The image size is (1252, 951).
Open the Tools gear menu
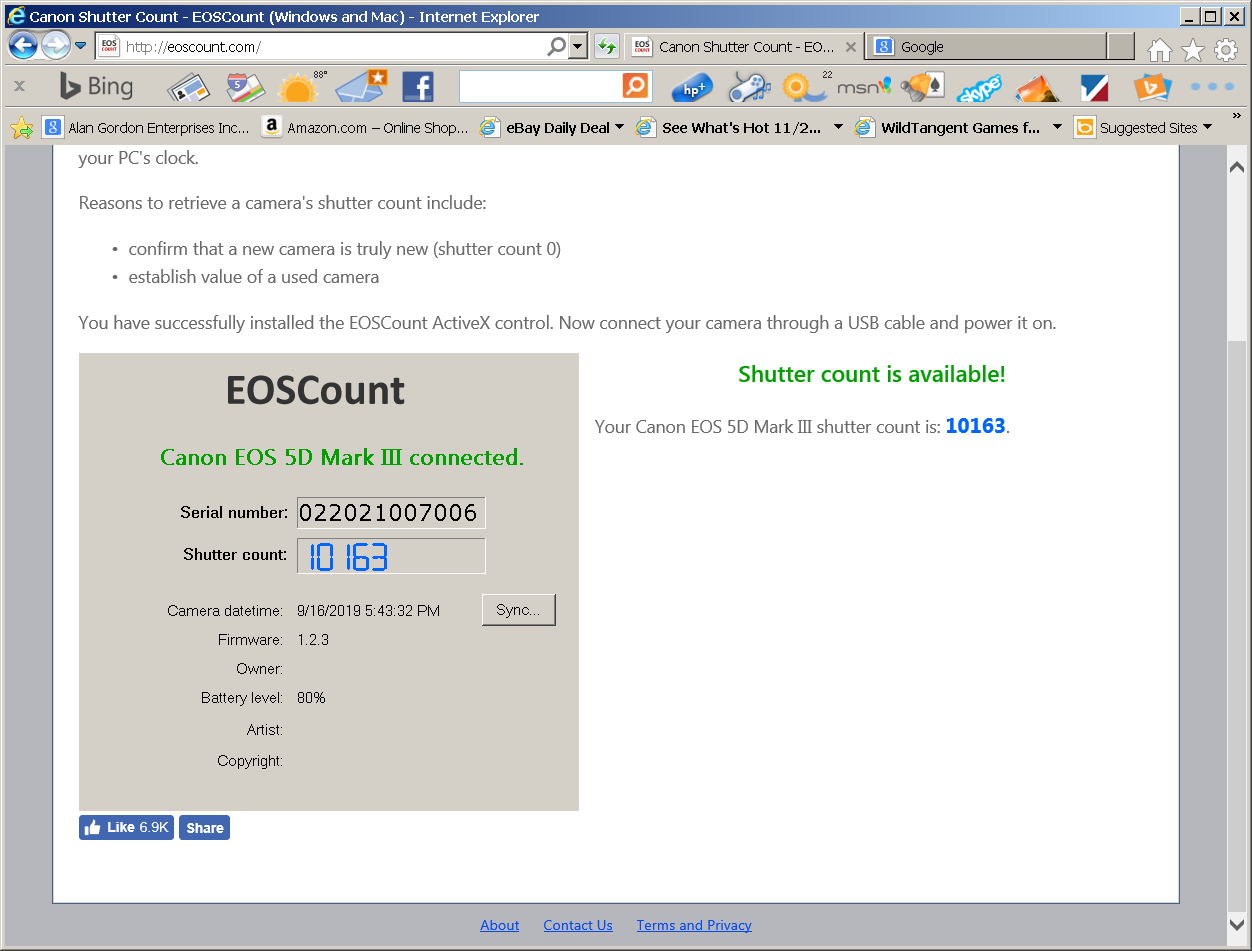(x=1226, y=49)
